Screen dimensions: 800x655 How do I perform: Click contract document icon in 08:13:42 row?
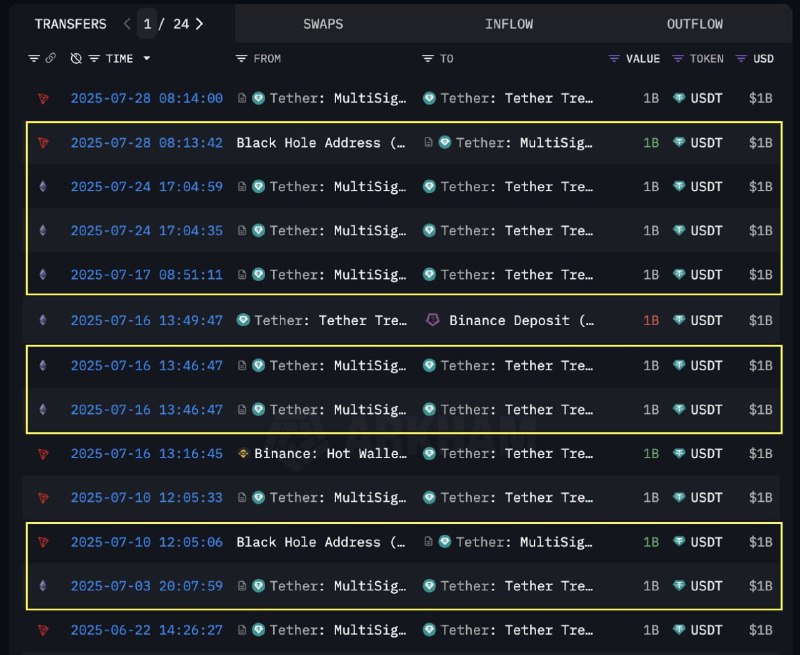tap(428, 142)
